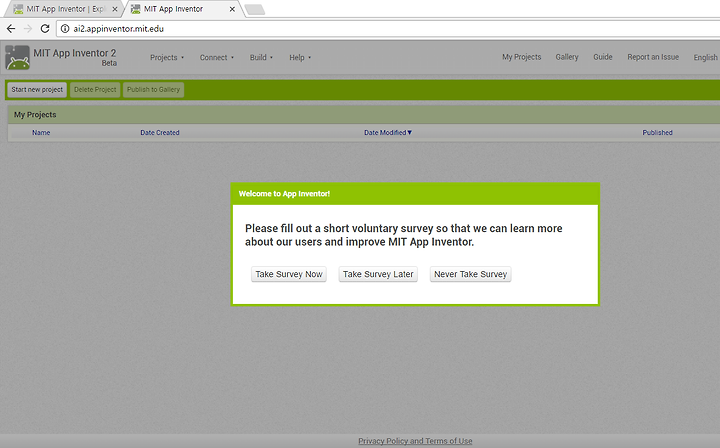Sort projects by Date Created column
Screen dimensions: 720x448
tap(160, 133)
